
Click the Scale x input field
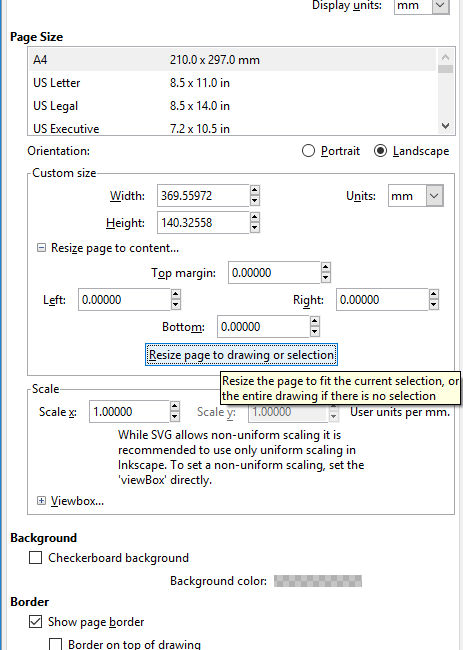[x=129, y=412]
